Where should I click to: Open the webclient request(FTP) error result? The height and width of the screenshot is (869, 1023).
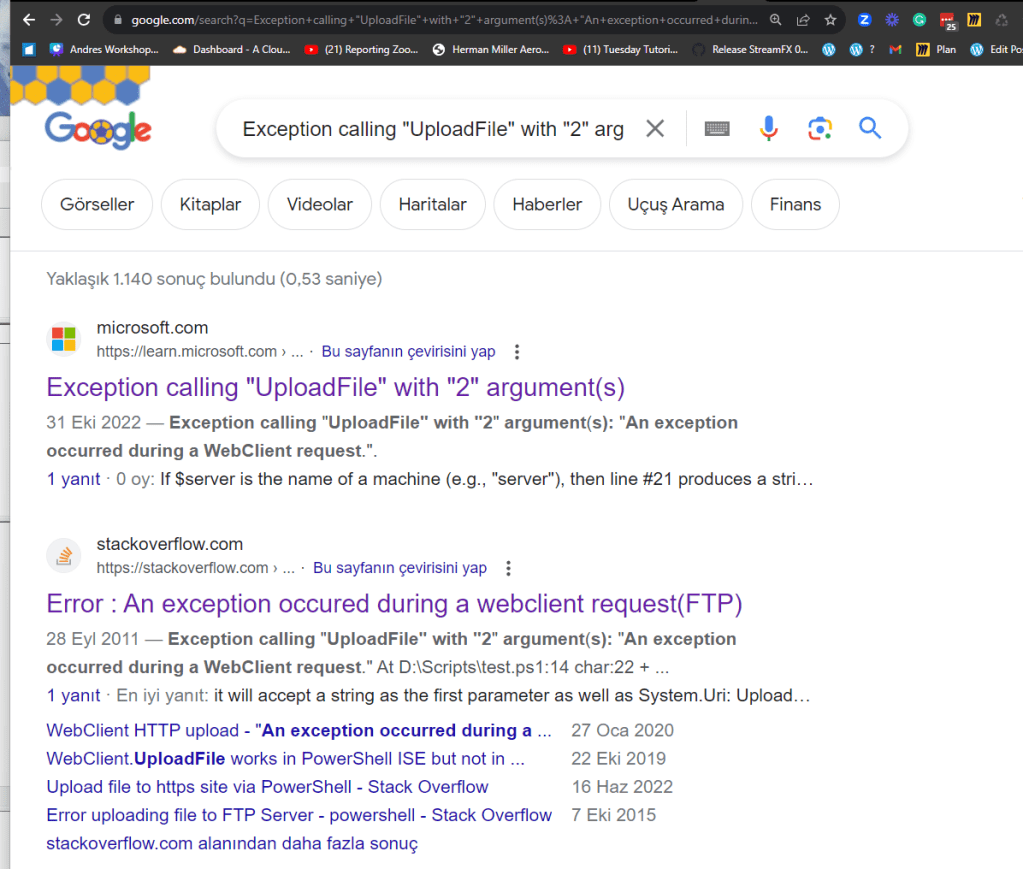click(x=394, y=604)
